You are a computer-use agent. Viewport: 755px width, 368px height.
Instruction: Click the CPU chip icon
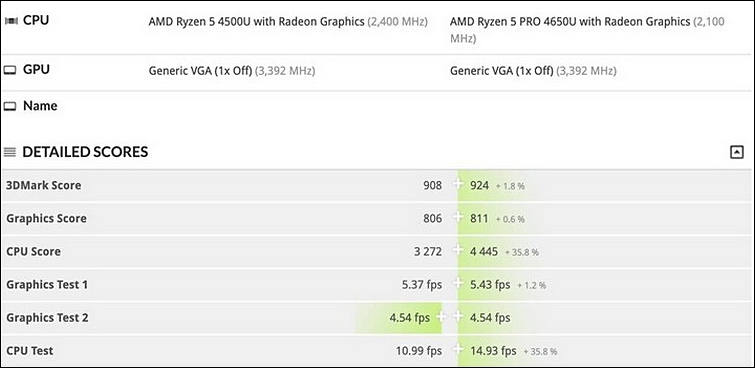pos(11,21)
